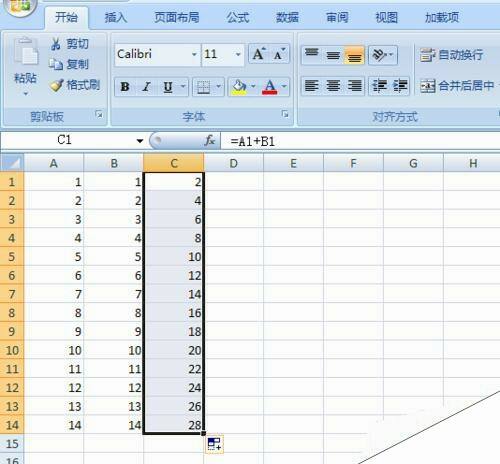This screenshot has width=500, height=464.
Task: Apply red font color
Action: (x=269, y=87)
